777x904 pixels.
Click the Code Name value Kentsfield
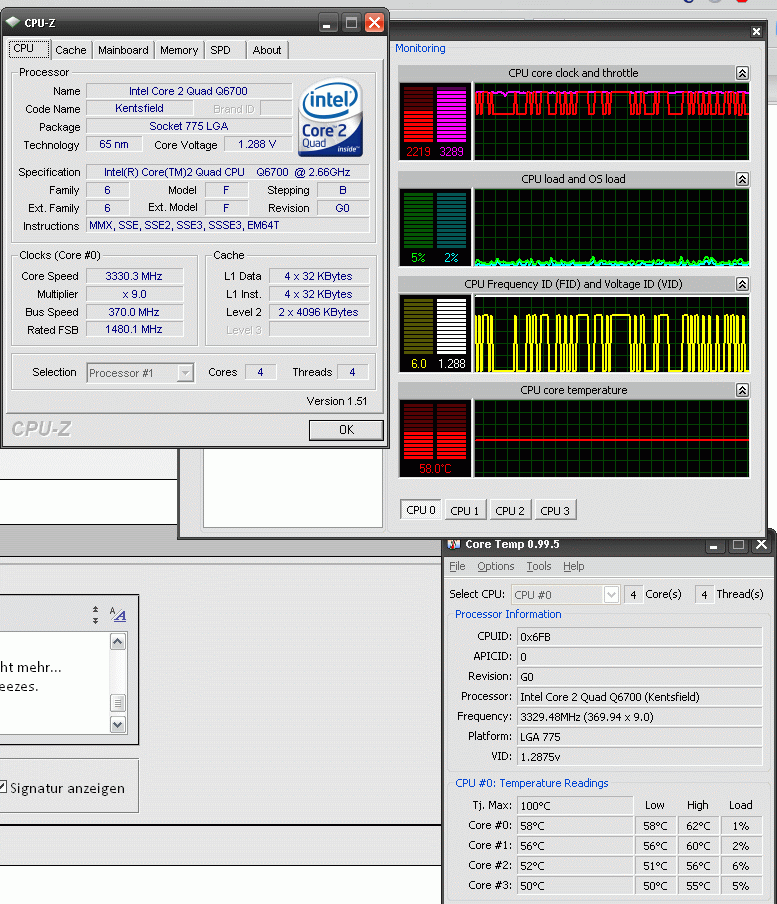point(139,108)
